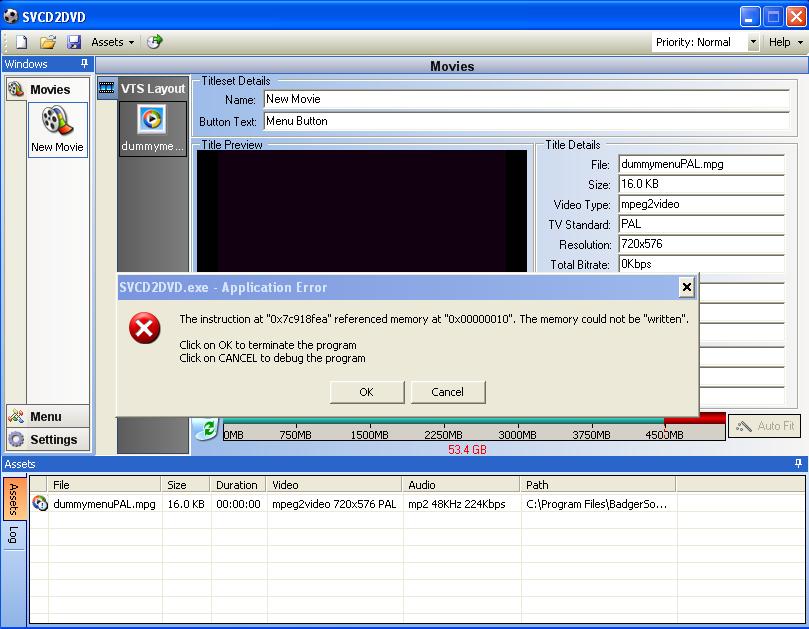Sort assets by Duration column header
The width and height of the screenshot is (809, 629).
click(x=238, y=485)
